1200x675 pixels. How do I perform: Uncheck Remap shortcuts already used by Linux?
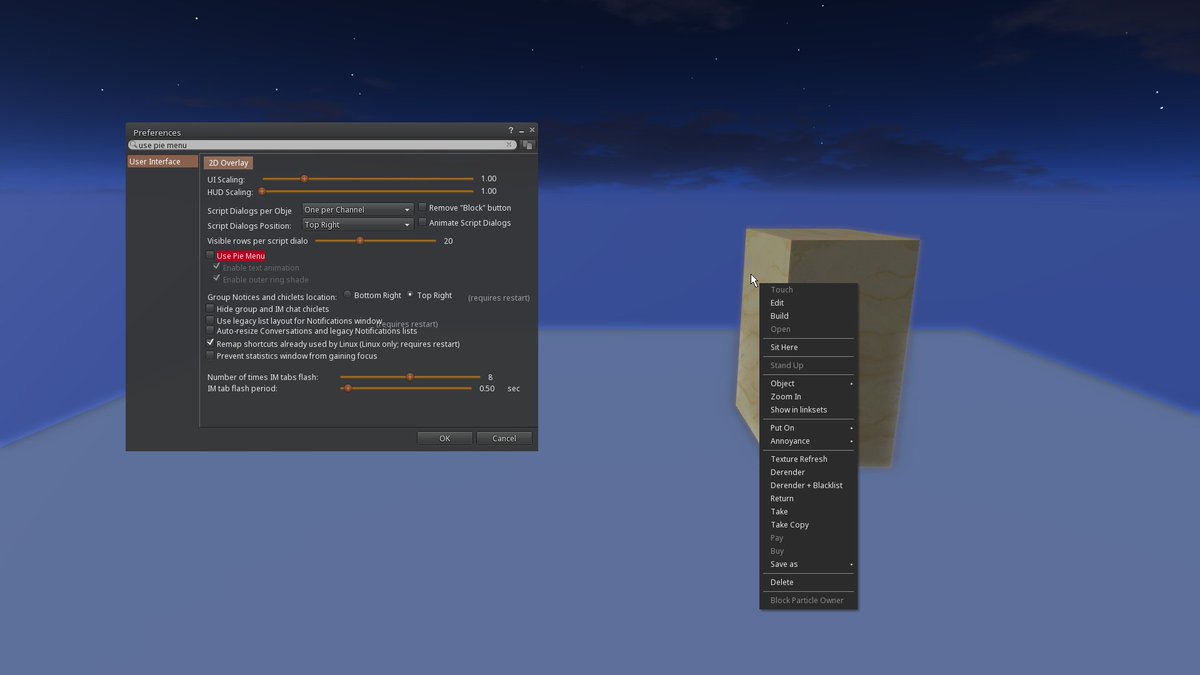click(210, 343)
